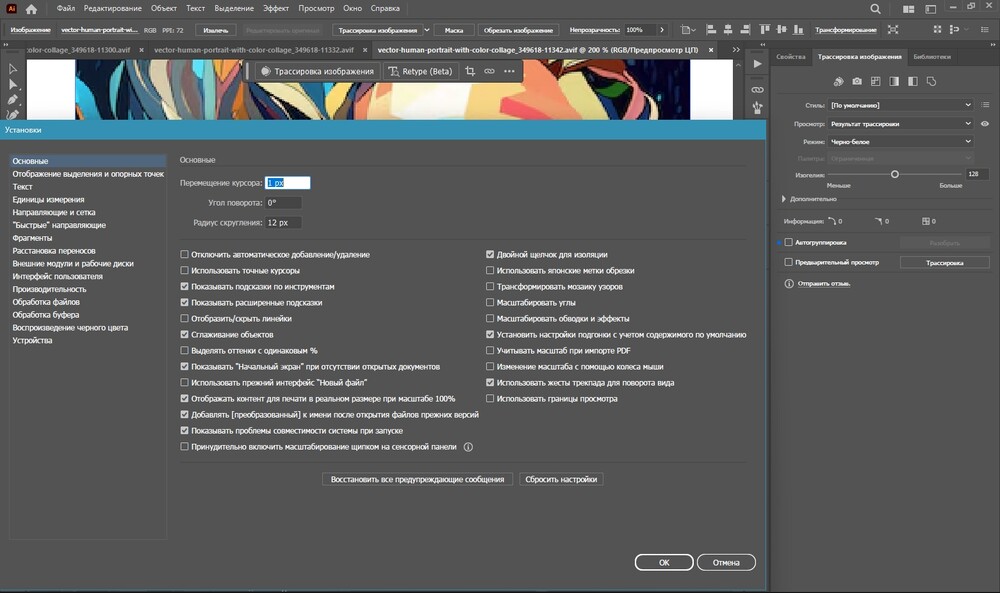Click the Home icon in the menu bar
The image size is (1000, 593).
coord(31,9)
